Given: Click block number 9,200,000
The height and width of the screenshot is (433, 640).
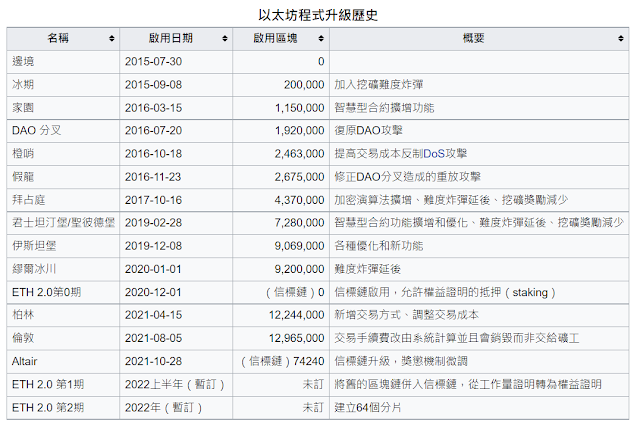Looking at the screenshot, I should point(300,269).
